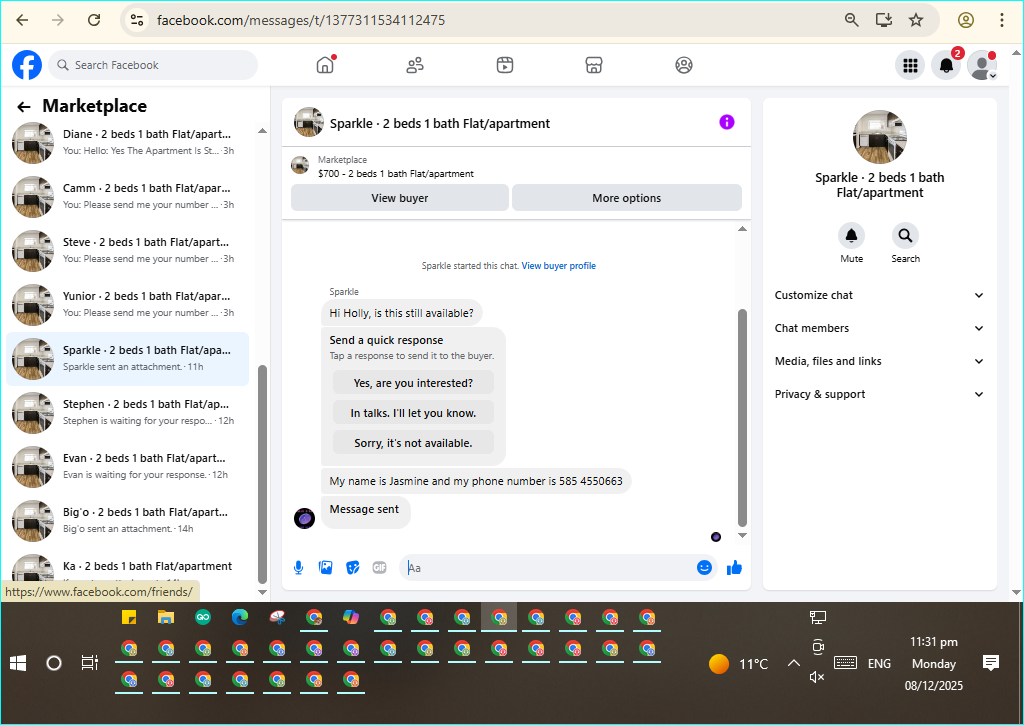1024x725 pixels.
Task: Click the Sparkle listing thumbnail in info panel
Action: click(x=880, y=137)
